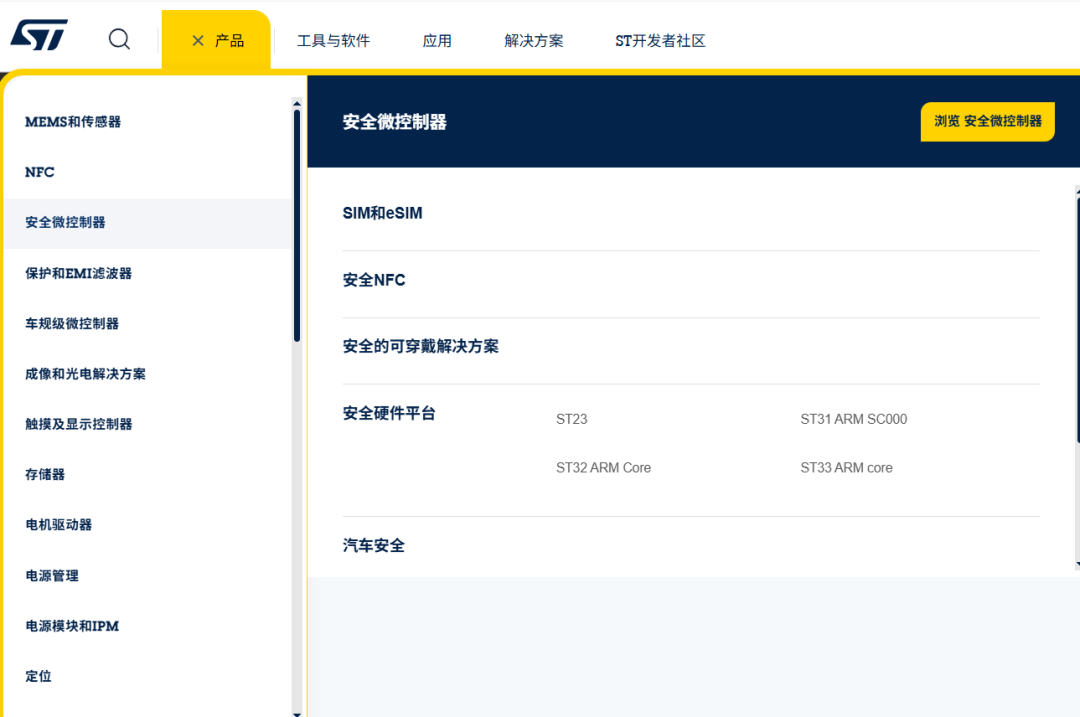The image size is (1080, 717).
Task: Select 电源管理 category
Action: pos(52,576)
